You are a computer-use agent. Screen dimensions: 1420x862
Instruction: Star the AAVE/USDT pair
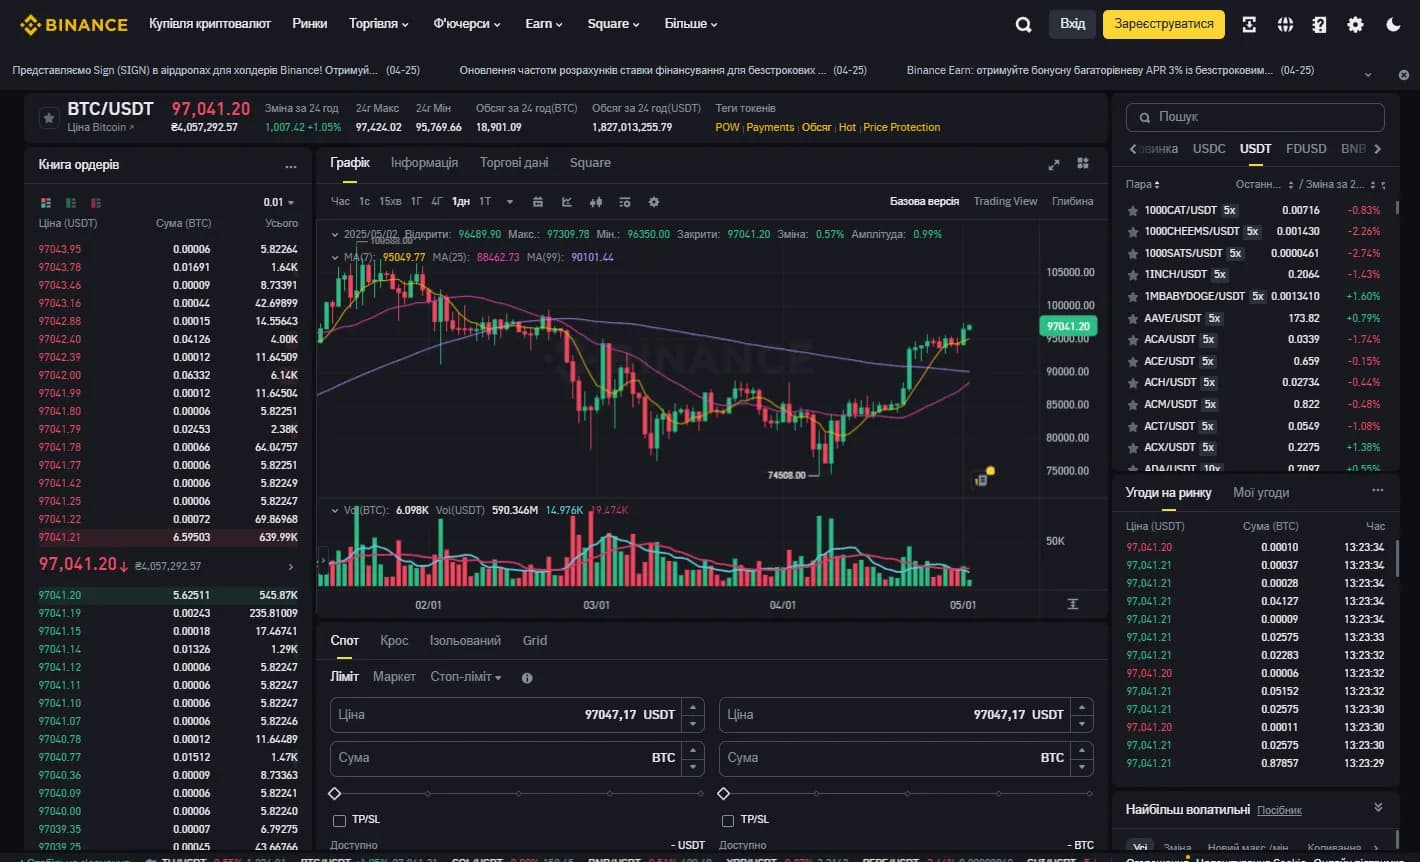(x=1133, y=319)
